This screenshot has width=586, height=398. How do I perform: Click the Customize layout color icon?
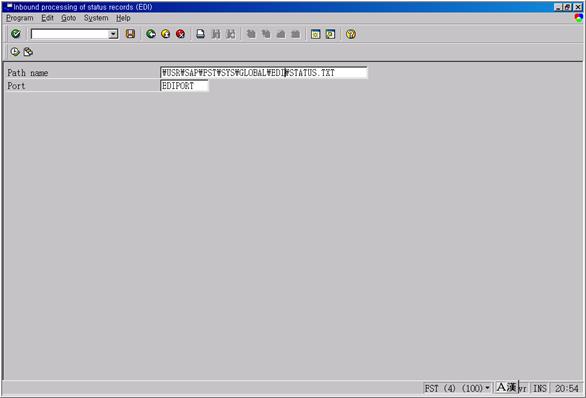pos(579,18)
